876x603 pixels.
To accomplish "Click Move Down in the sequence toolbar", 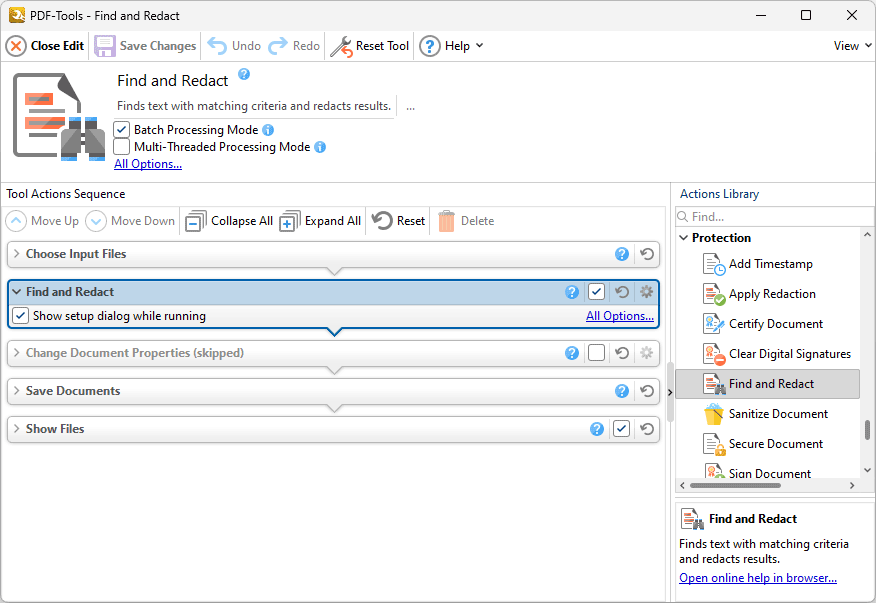I will click(x=130, y=221).
